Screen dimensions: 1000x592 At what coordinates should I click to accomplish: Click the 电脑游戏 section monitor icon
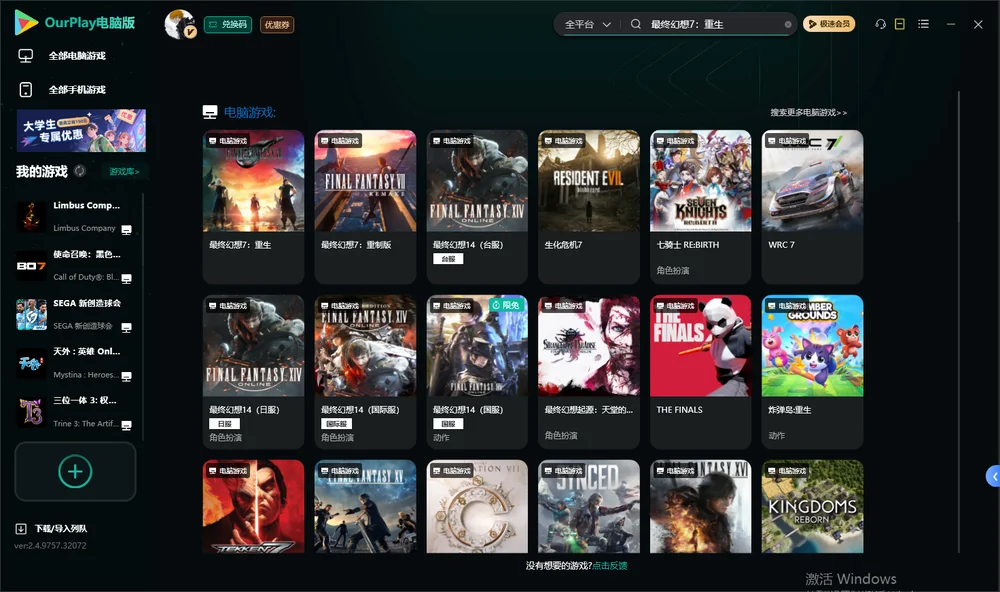click(x=210, y=112)
